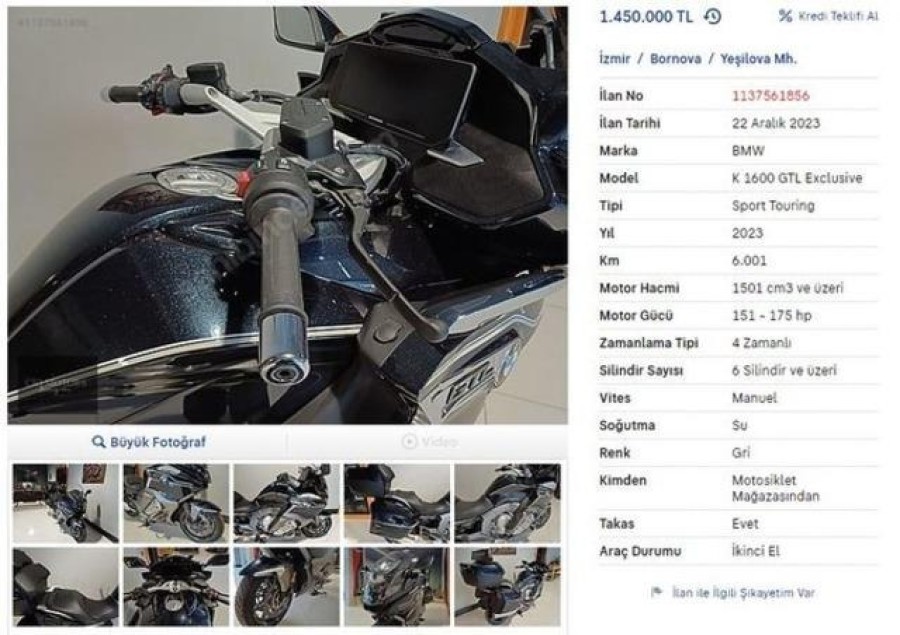
Task: Open the Büyük Fotoğraf tab
Action: (148, 442)
